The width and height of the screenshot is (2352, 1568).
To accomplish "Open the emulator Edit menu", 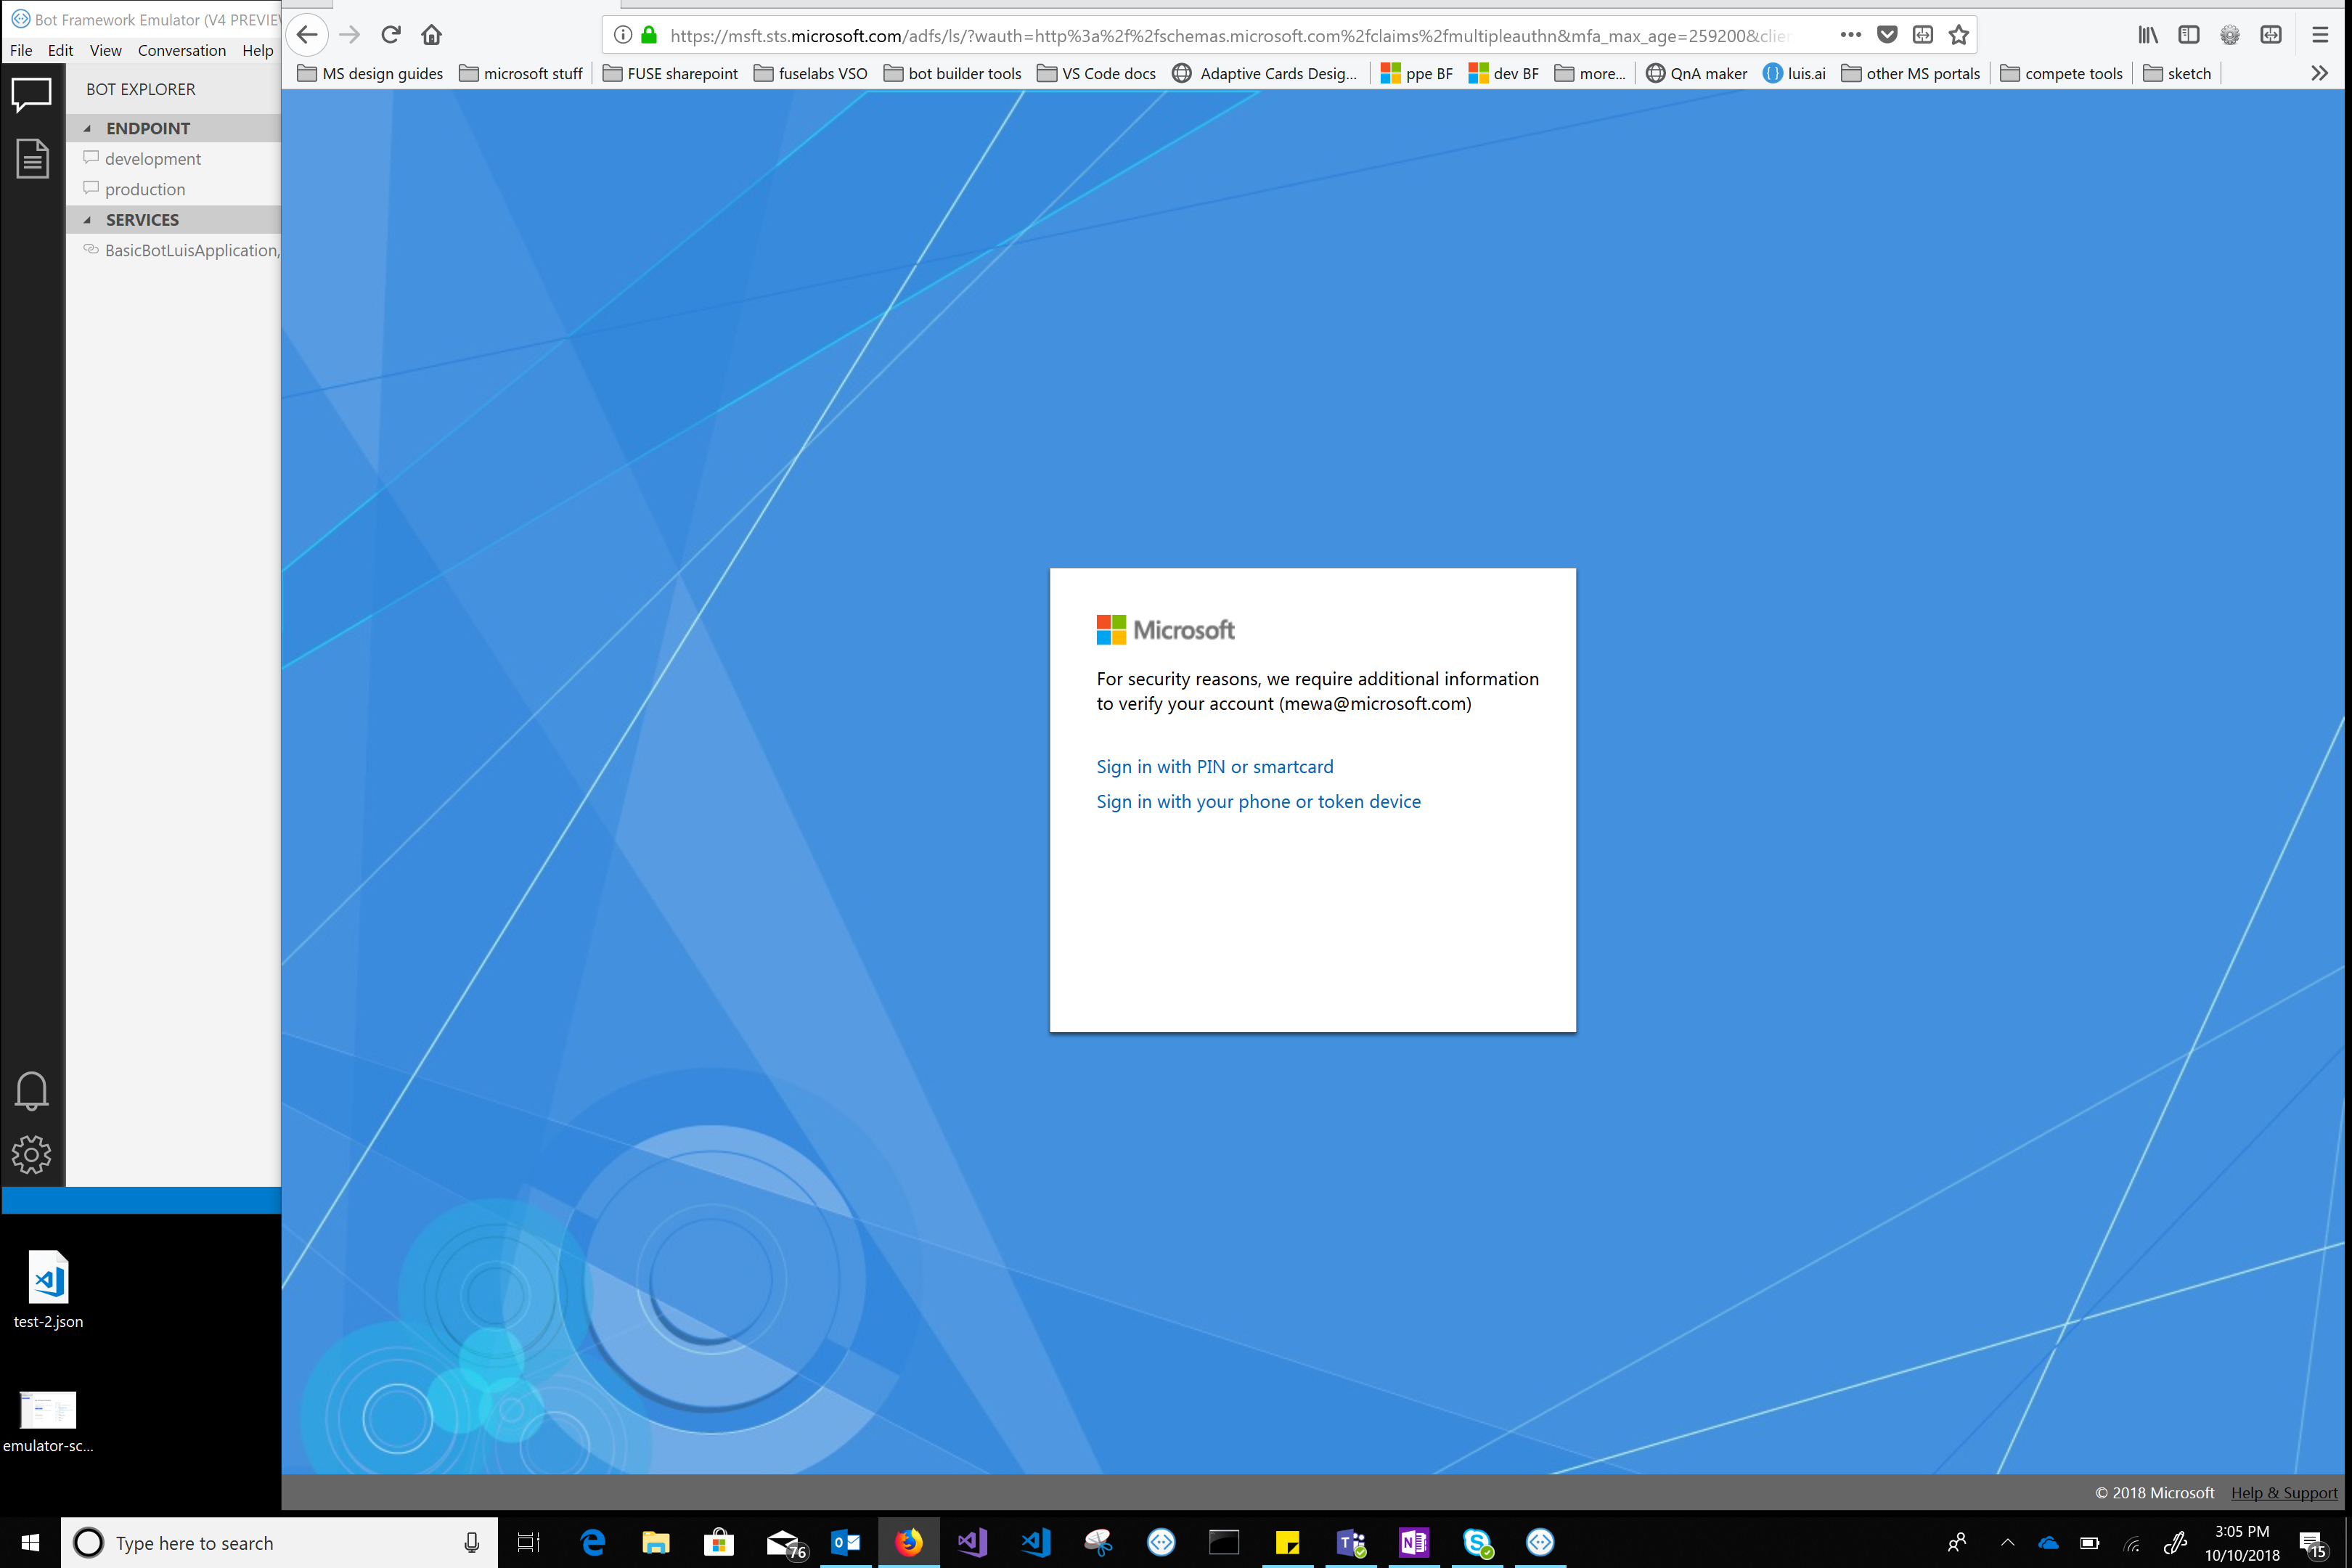I will click(x=60, y=50).
